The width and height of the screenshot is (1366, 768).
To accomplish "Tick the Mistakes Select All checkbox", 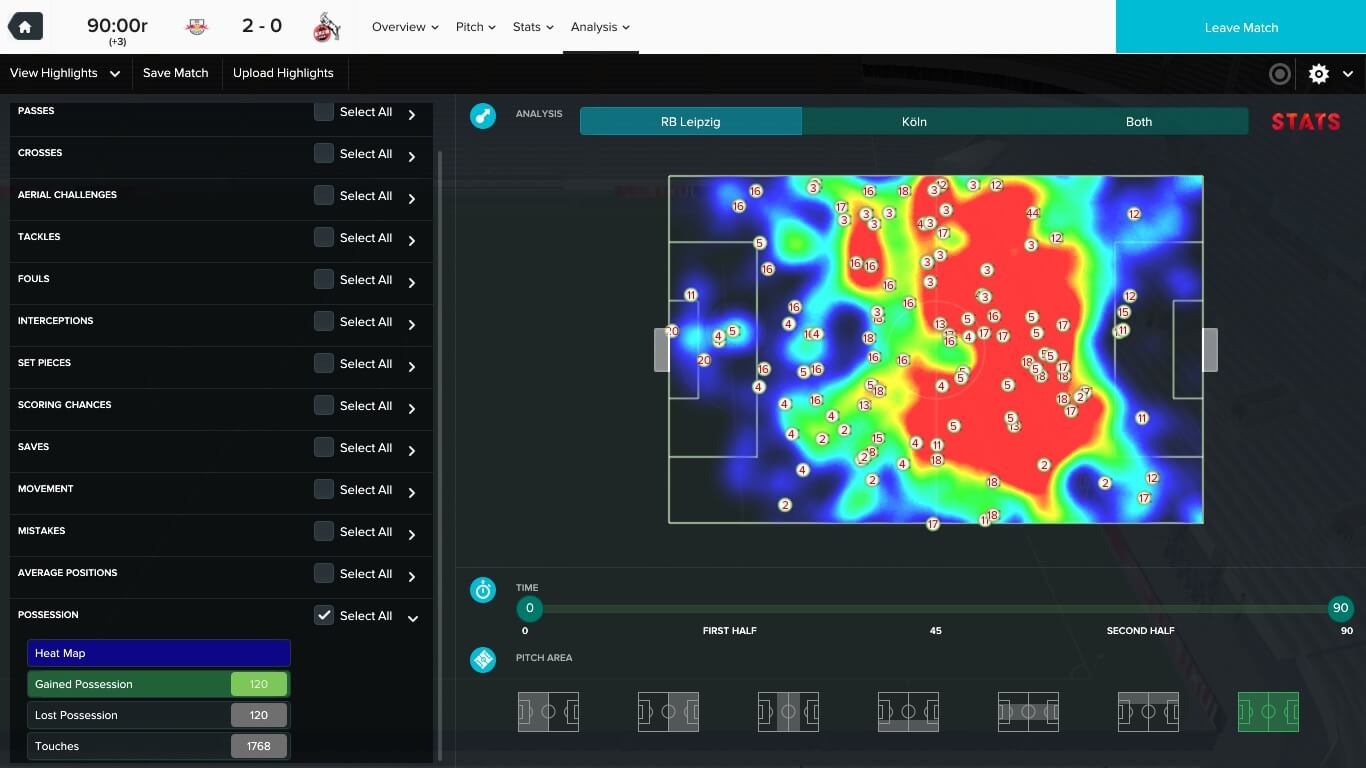I will (323, 532).
